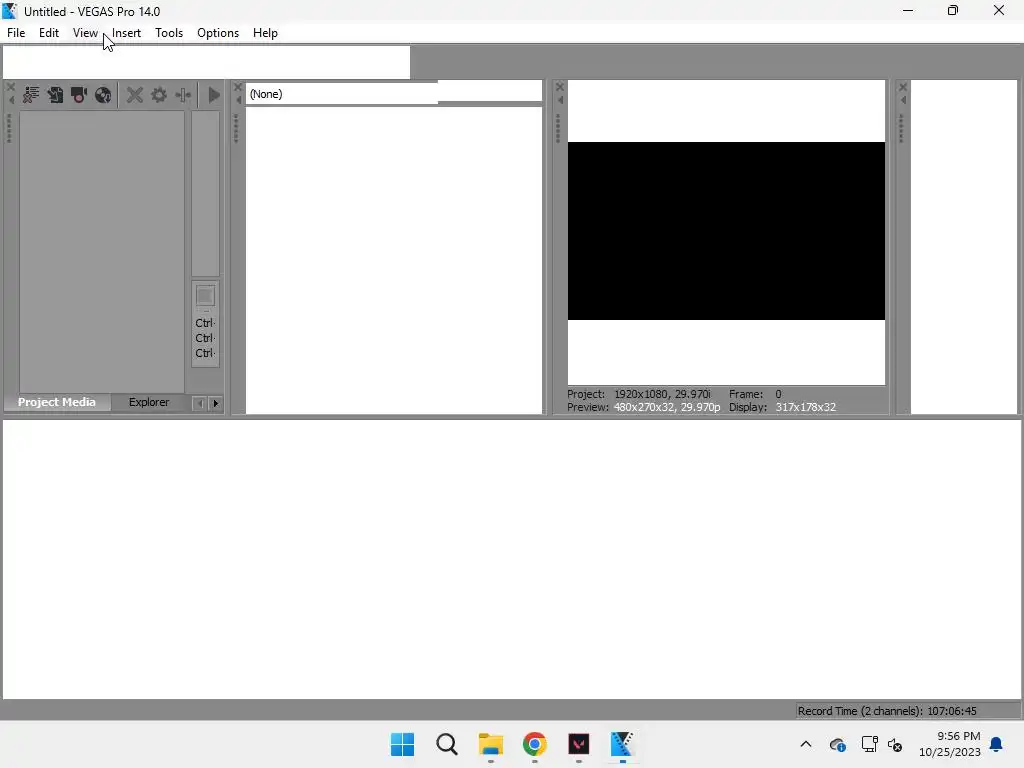Open Windows Search from taskbar

pos(447,744)
